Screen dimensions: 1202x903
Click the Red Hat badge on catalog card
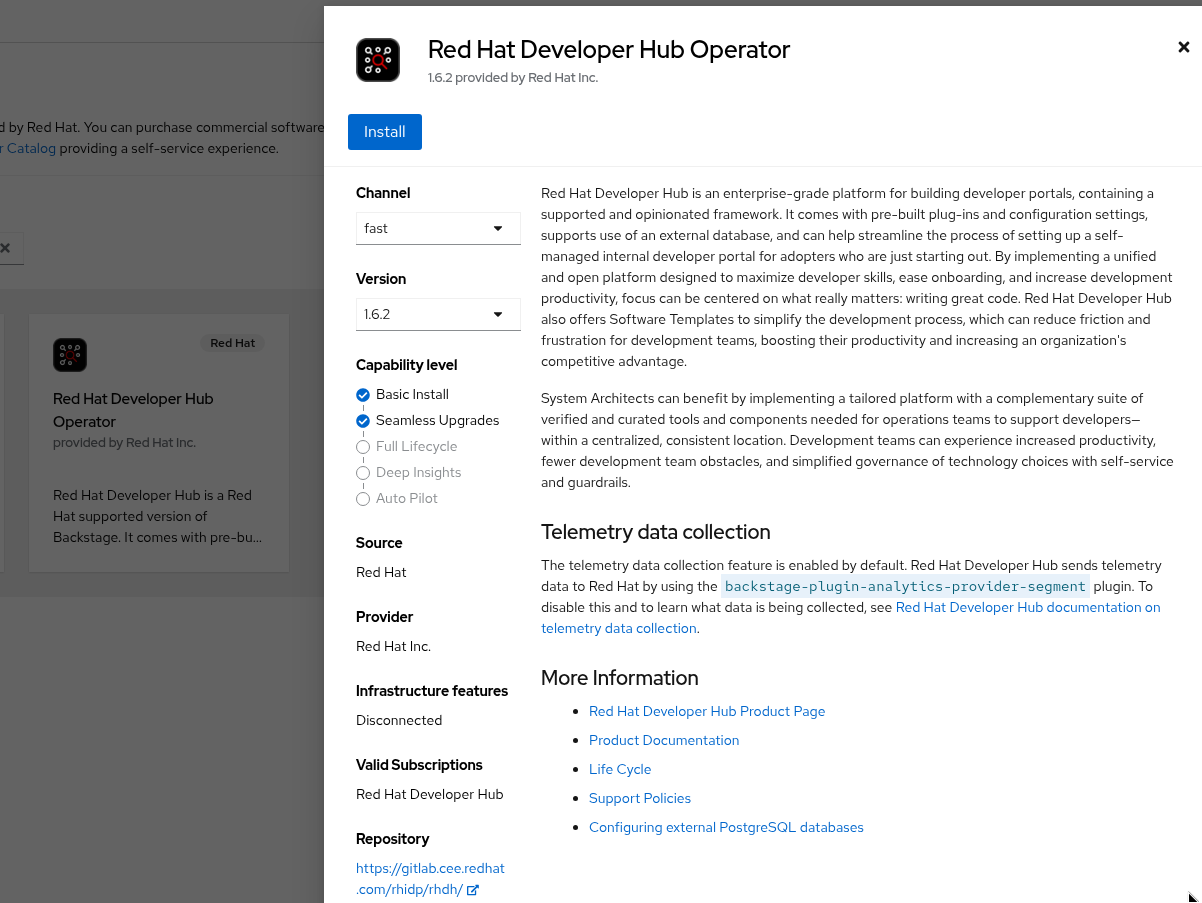pos(233,343)
